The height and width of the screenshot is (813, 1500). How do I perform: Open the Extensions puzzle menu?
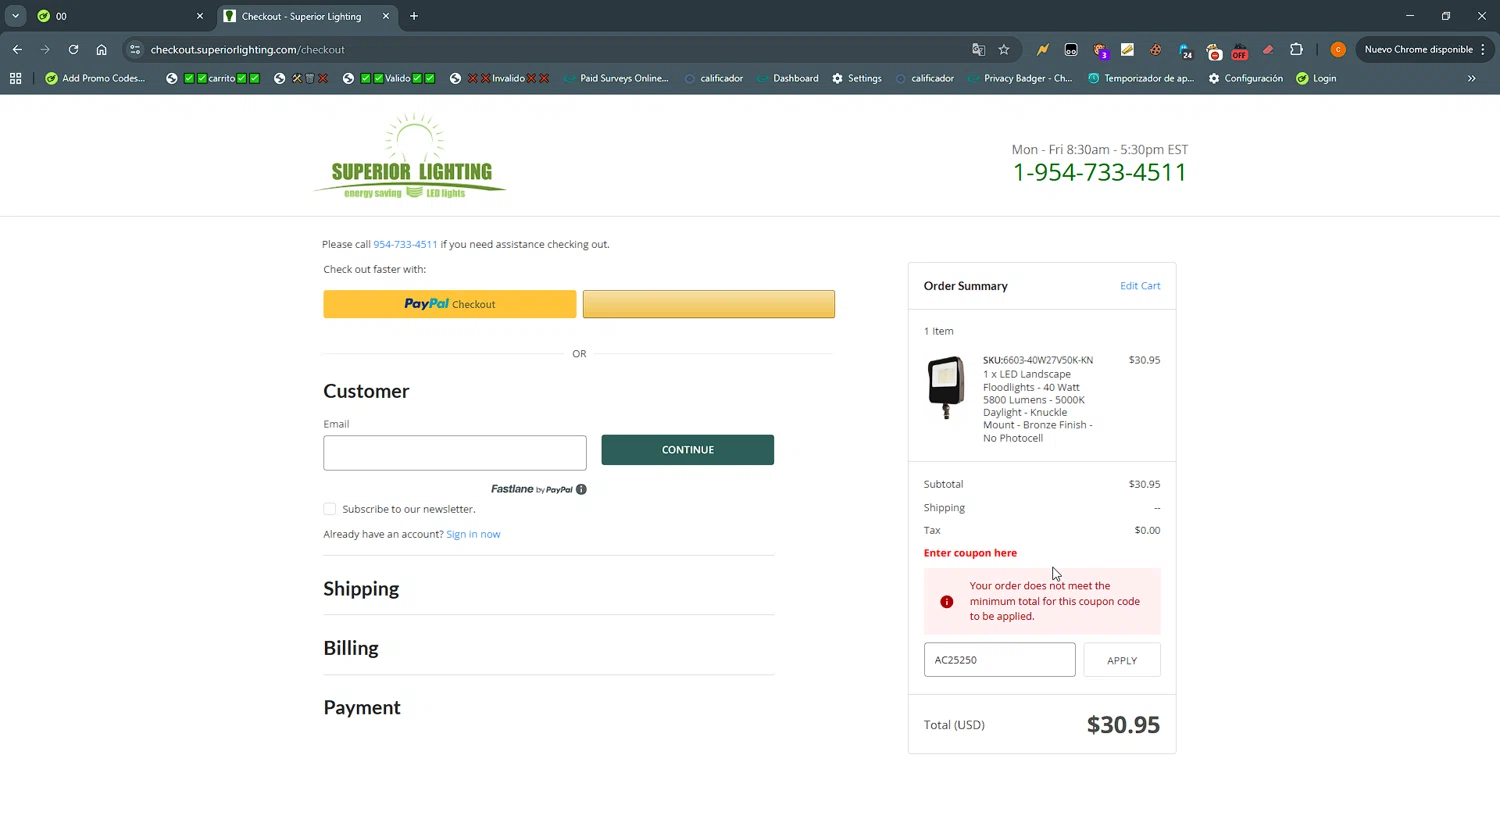pos(1296,49)
